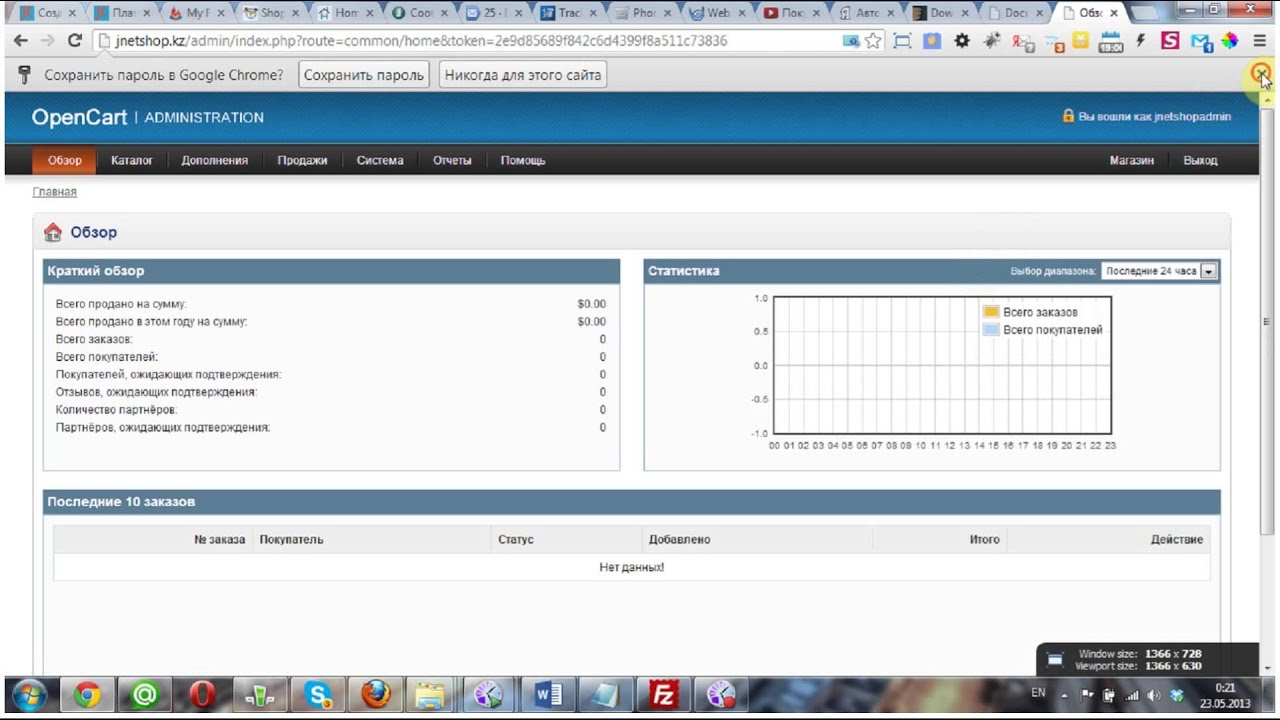The image size is (1280, 720).
Task: Click the Сохранить пароль button
Action: [x=364, y=75]
